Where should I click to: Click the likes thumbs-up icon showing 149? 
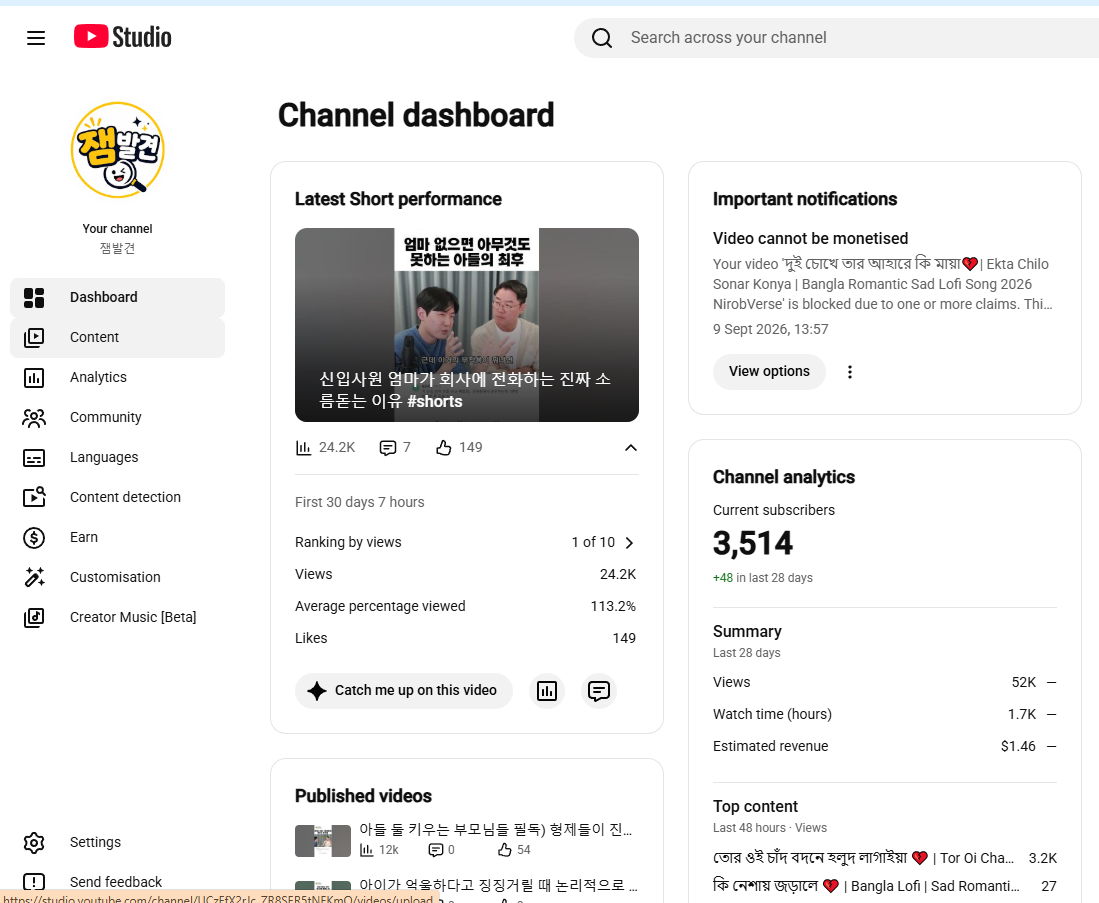coord(444,448)
